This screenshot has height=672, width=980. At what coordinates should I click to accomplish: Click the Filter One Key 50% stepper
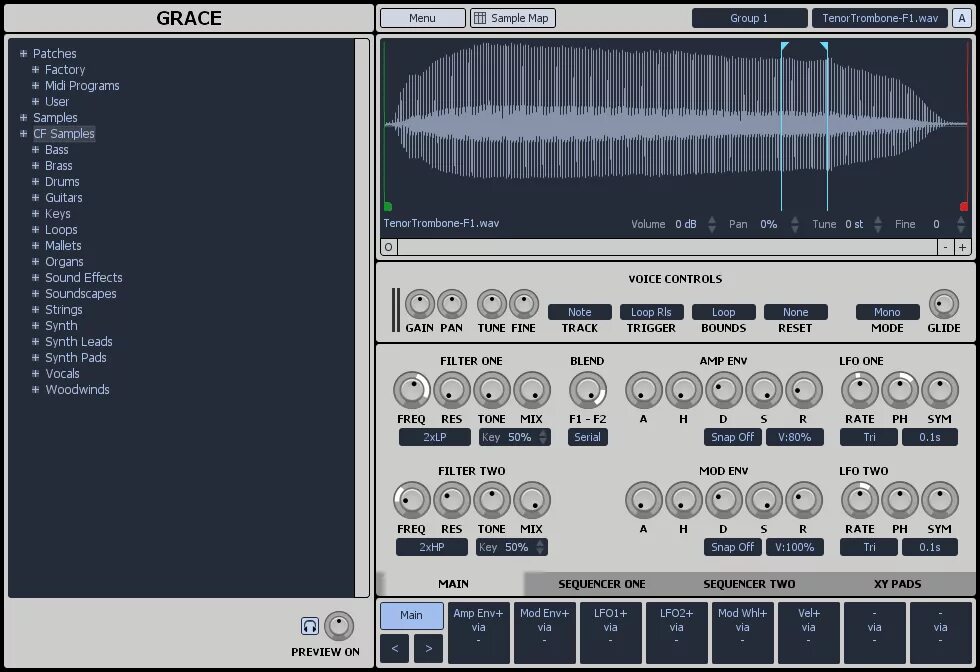543,437
